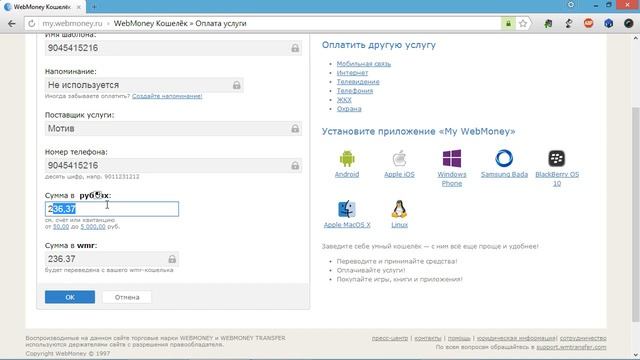Click the 50.00 minimum amount link
This screenshot has height=360, width=640.
pyautogui.click(x=61, y=227)
